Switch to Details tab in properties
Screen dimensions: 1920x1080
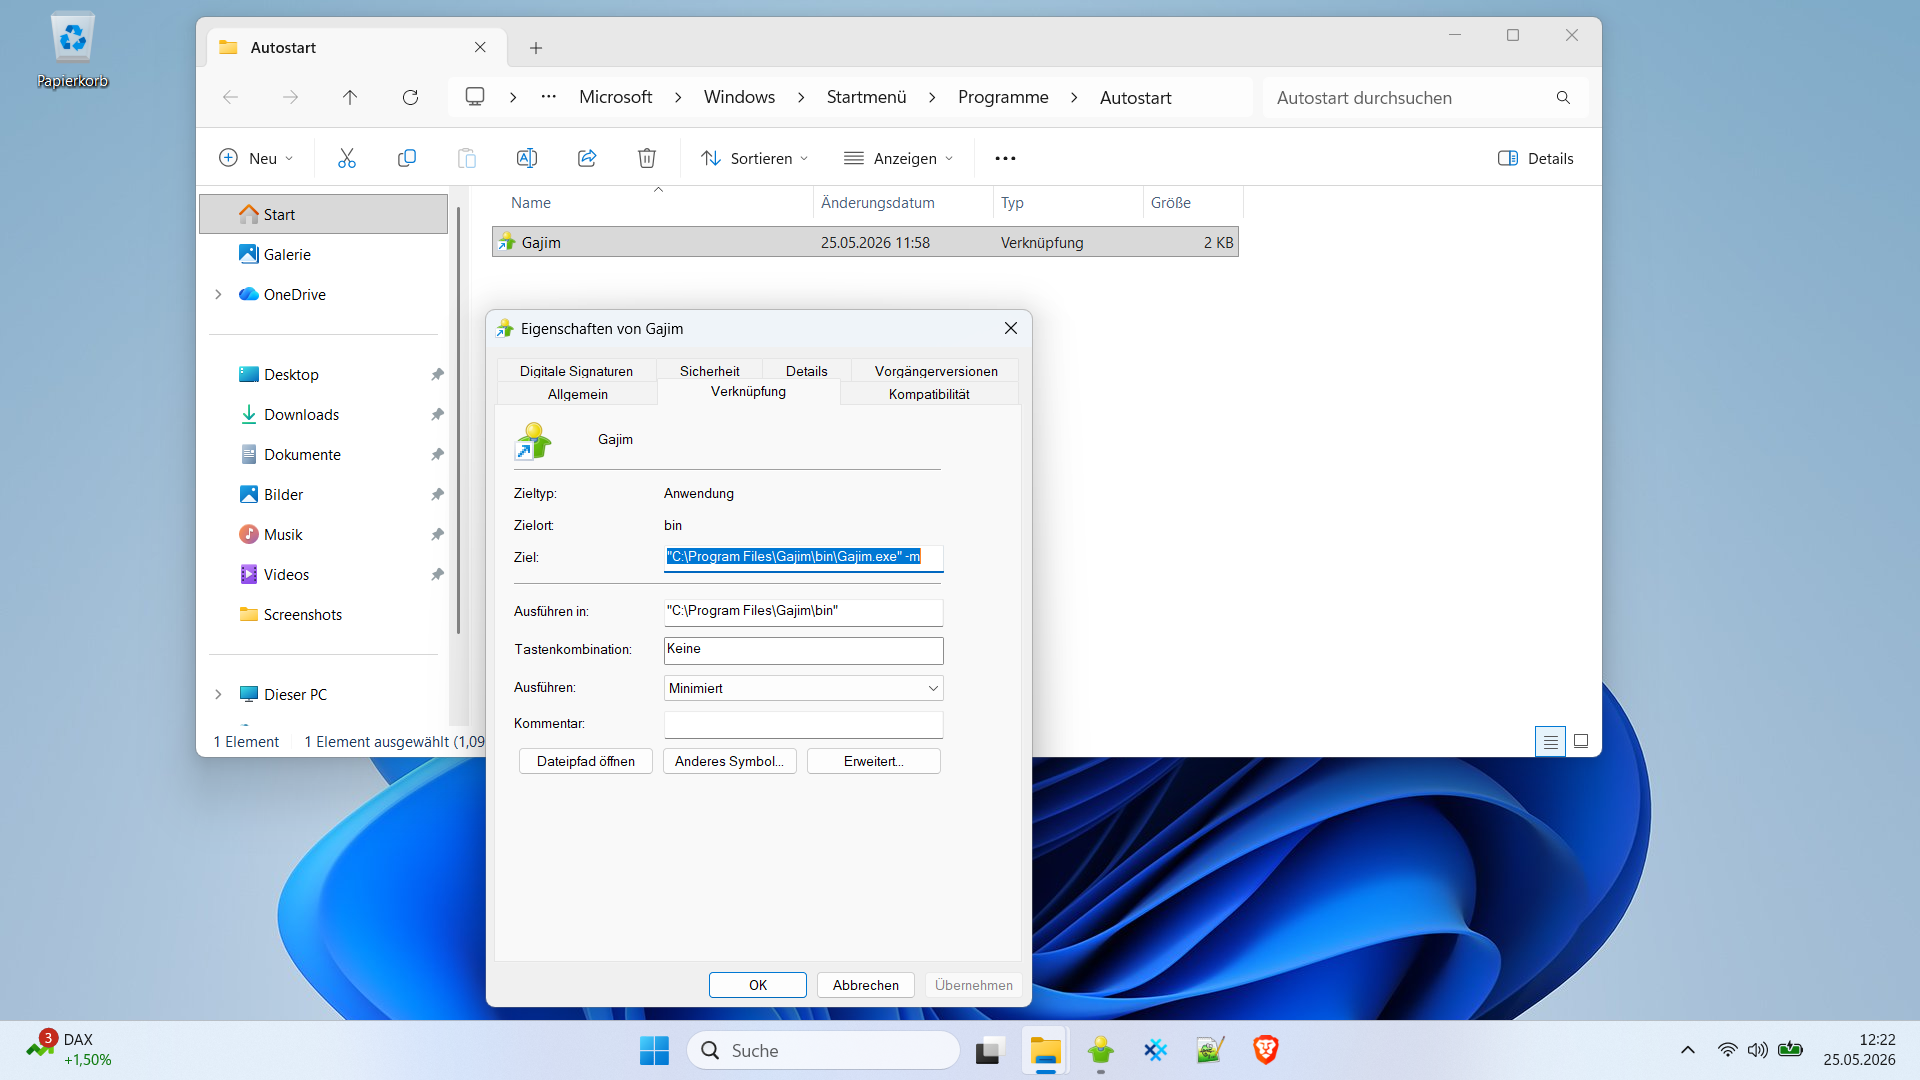coord(806,371)
